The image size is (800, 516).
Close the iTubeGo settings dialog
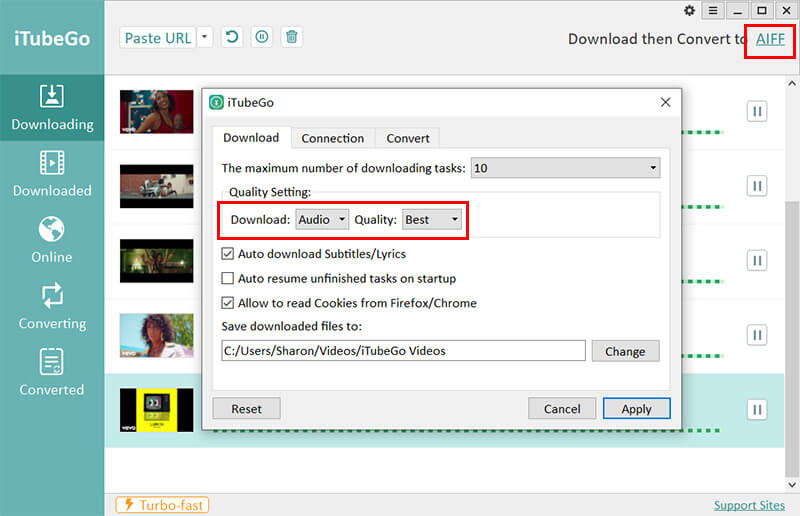tap(665, 102)
